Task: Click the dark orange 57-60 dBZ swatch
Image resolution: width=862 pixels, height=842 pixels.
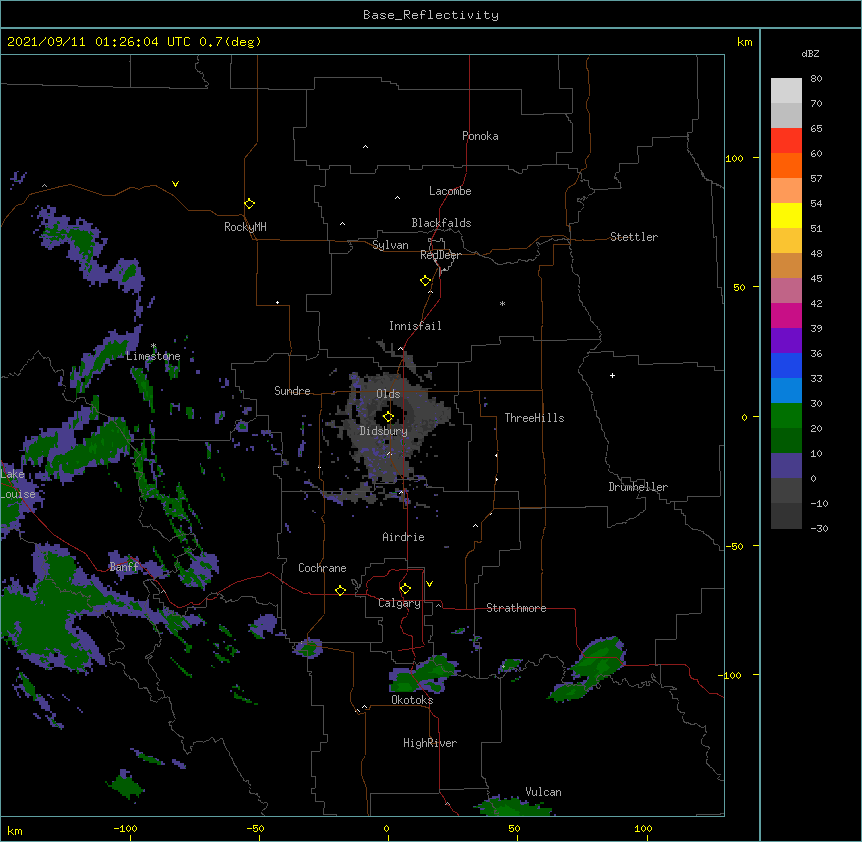Action: click(x=786, y=165)
